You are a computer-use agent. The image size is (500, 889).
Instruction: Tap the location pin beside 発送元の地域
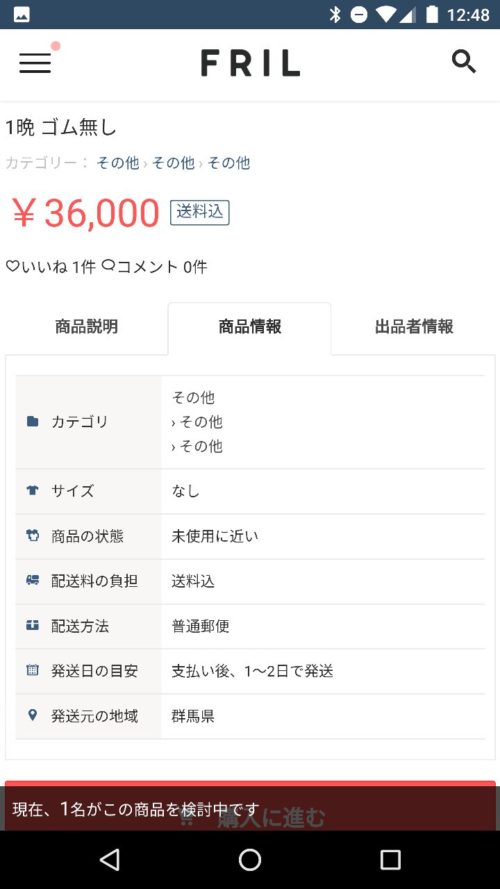coord(33,715)
